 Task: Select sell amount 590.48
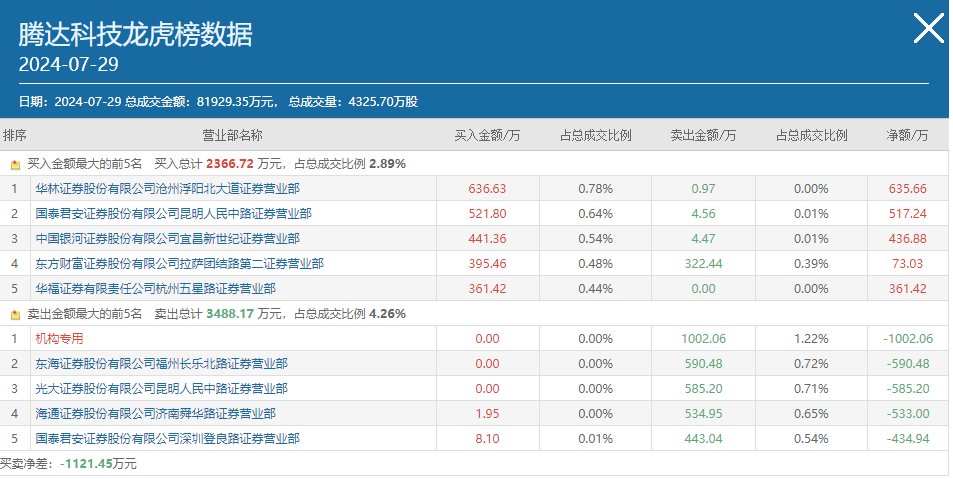point(703,364)
